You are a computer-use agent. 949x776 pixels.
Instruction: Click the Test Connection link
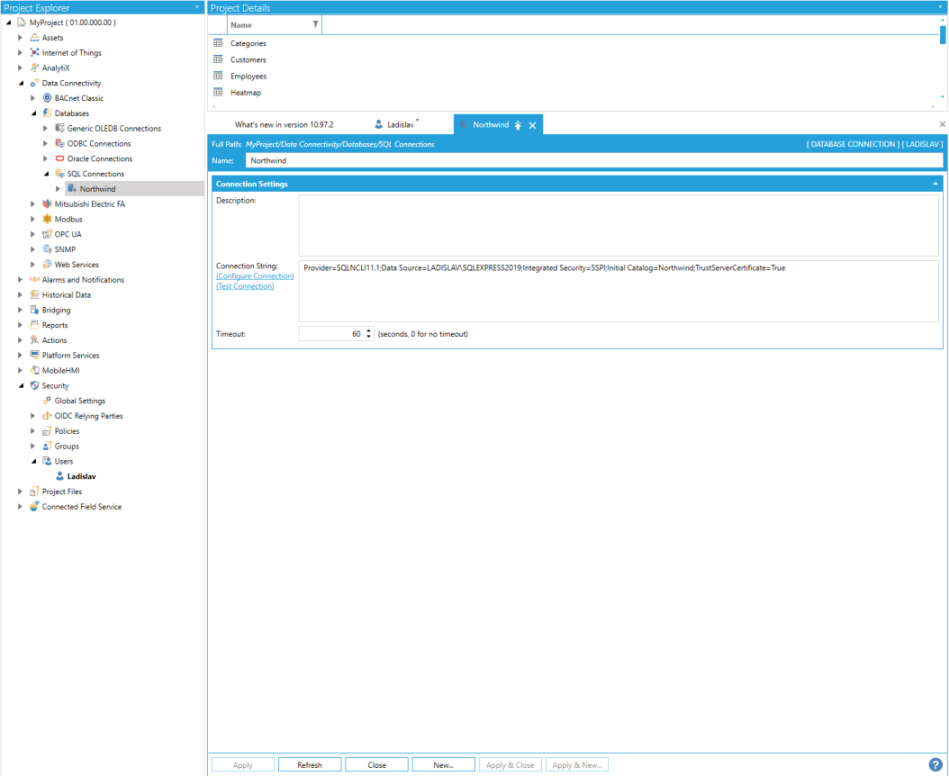245,286
